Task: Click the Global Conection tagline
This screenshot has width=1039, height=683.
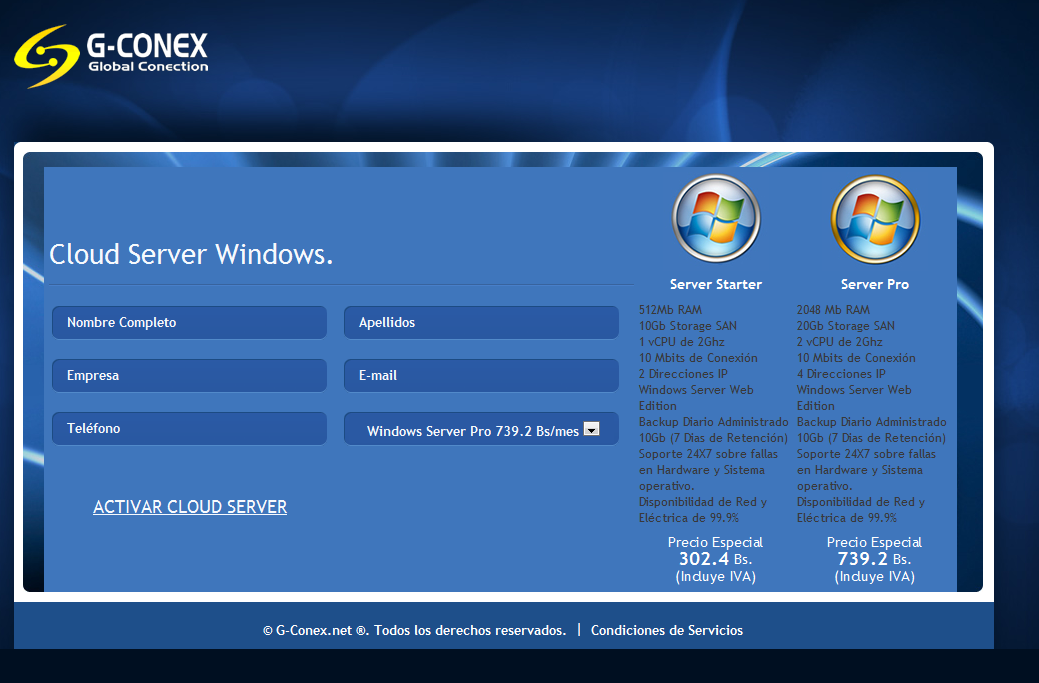Action: pos(148,66)
